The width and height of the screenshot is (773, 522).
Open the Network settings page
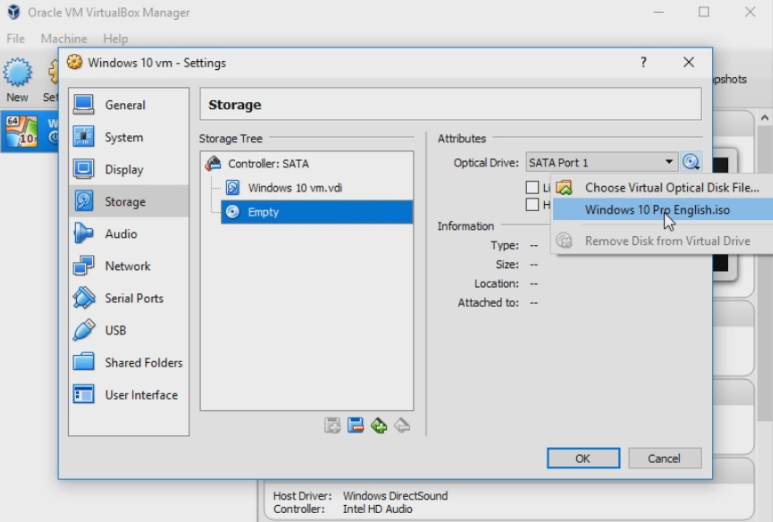128,266
